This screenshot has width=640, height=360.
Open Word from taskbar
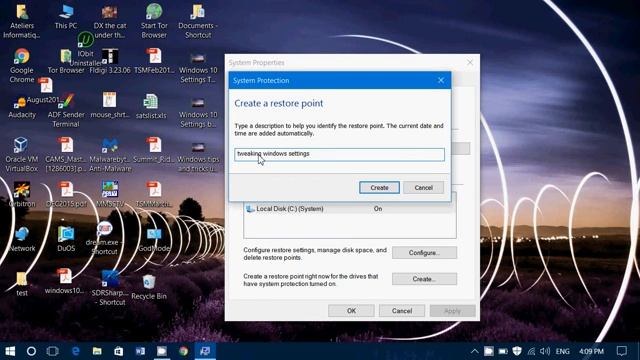[x=140, y=351]
